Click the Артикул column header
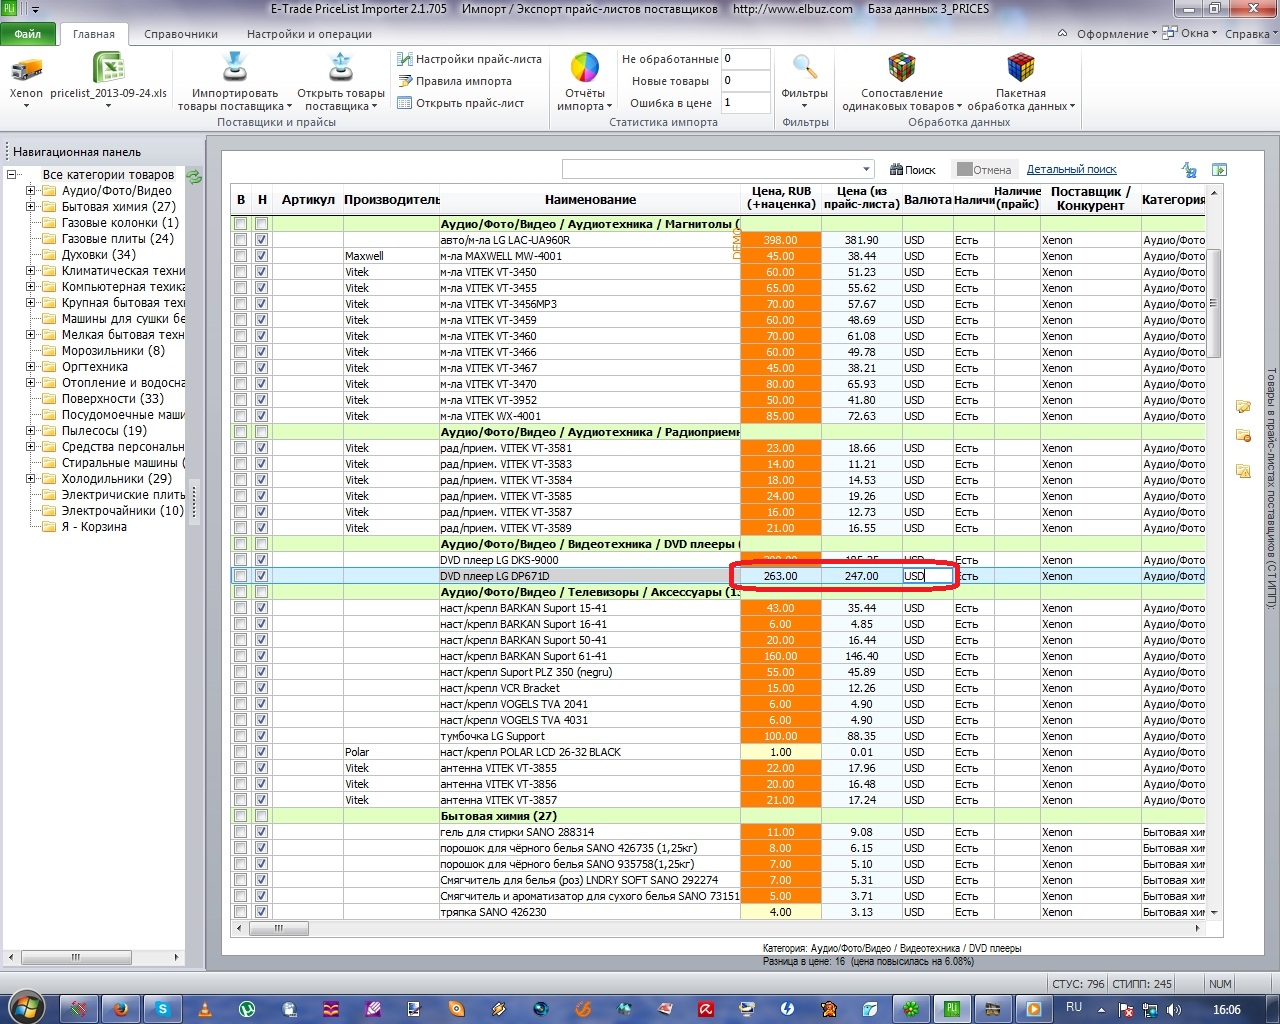1280x1024 pixels. (x=308, y=199)
